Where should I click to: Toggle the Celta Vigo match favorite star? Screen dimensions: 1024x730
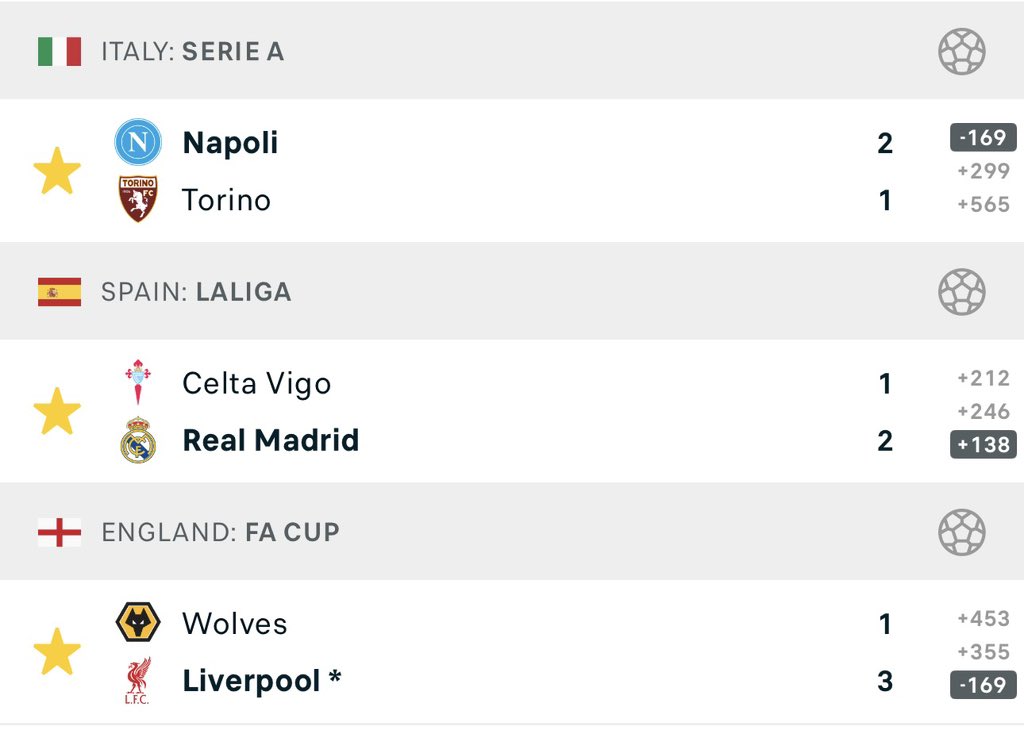click(57, 411)
